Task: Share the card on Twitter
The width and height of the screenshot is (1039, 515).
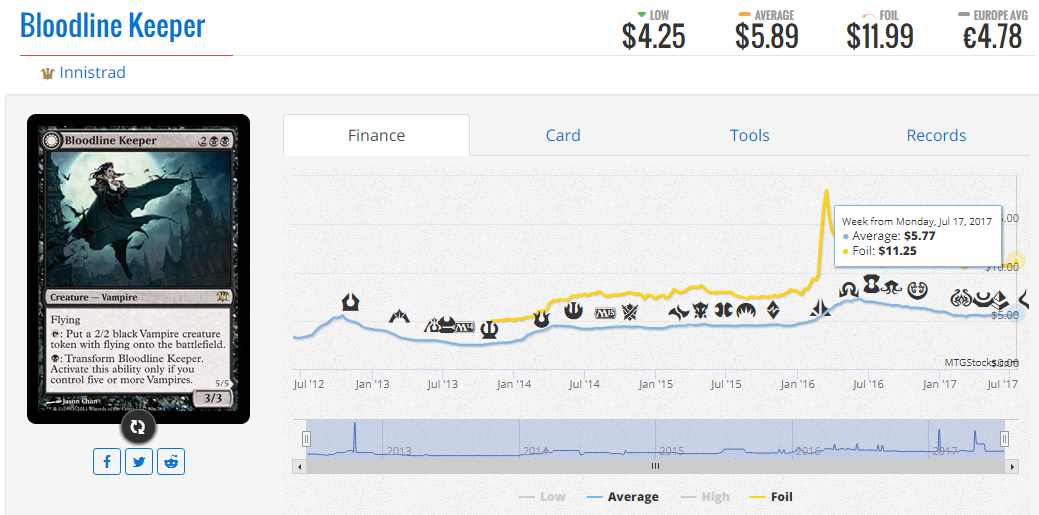Action: click(138, 461)
